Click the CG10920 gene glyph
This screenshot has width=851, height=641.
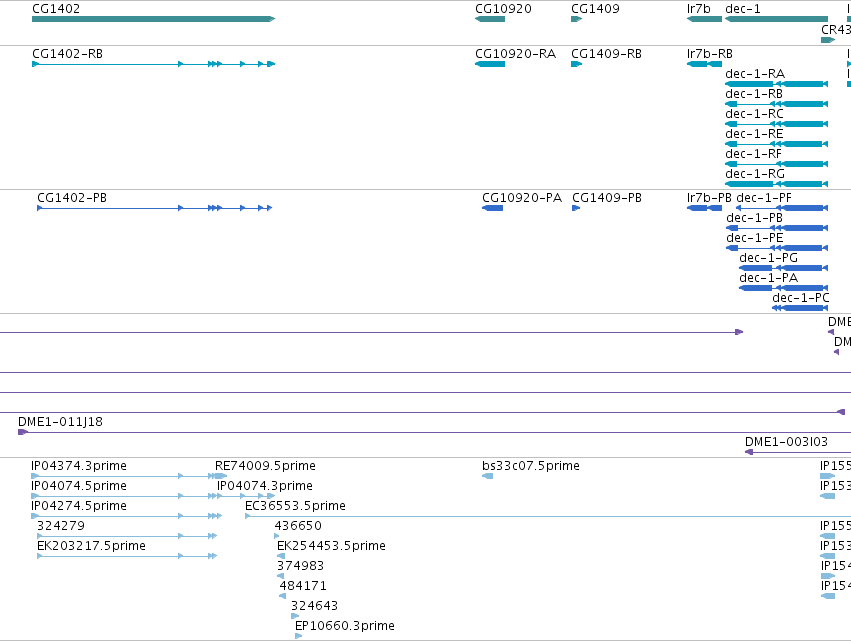click(490, 19)
